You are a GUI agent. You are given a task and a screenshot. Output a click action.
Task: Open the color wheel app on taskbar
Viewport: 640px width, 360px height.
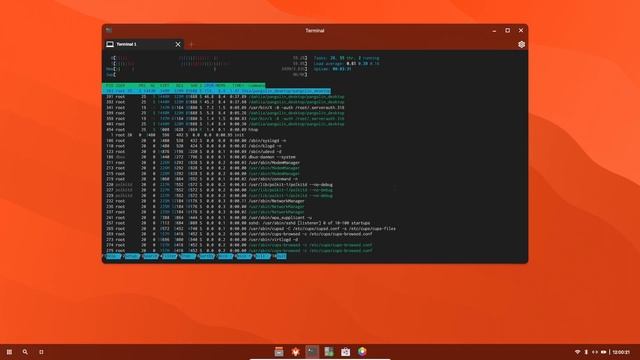(x=362, y=351)
